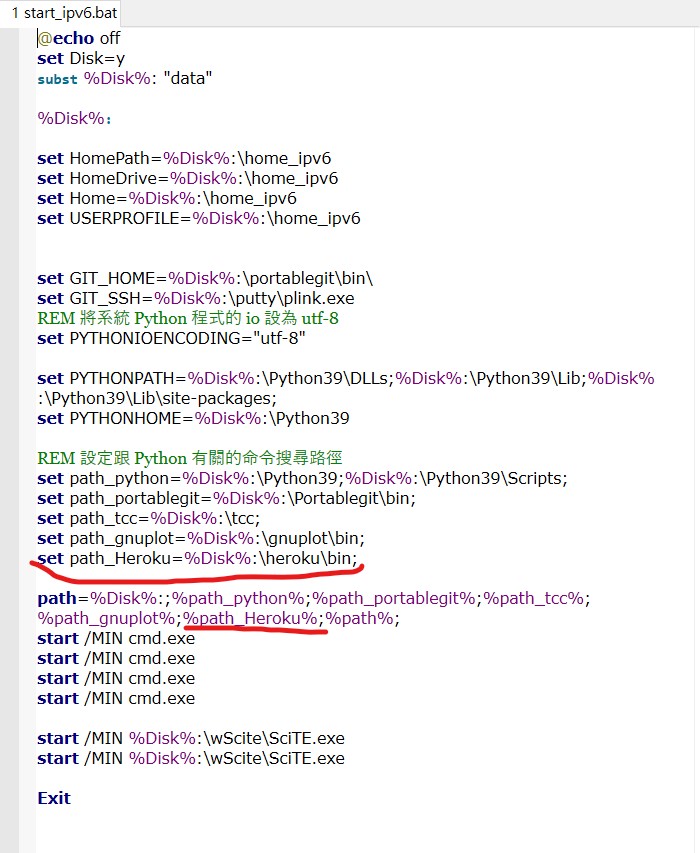Click the 'set path_tcc' line
The image size is (700, 853).
pyautogui.click(x=149, y=518)
